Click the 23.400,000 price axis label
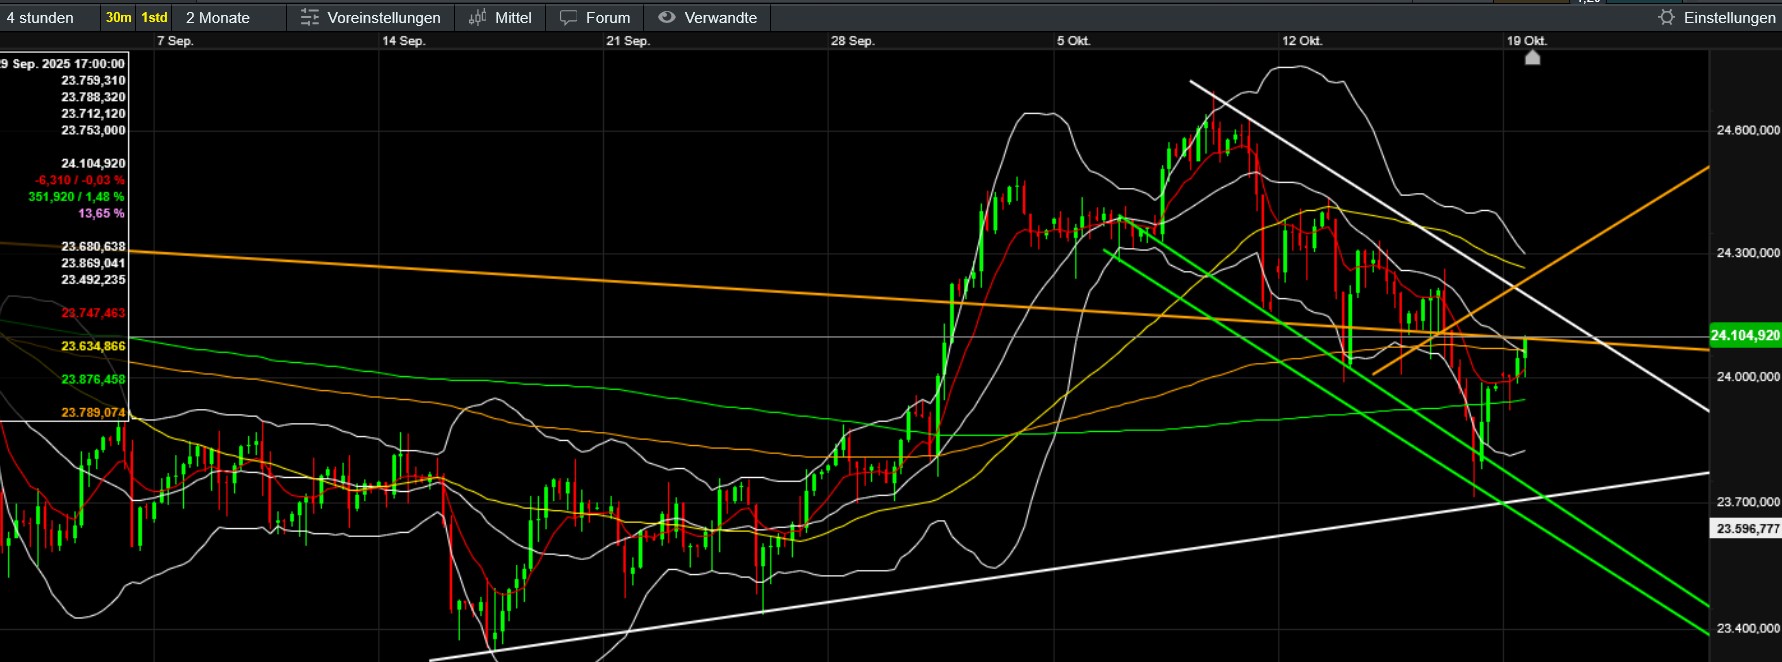This screenshot has height=662, width=1782. [1747, 628]
